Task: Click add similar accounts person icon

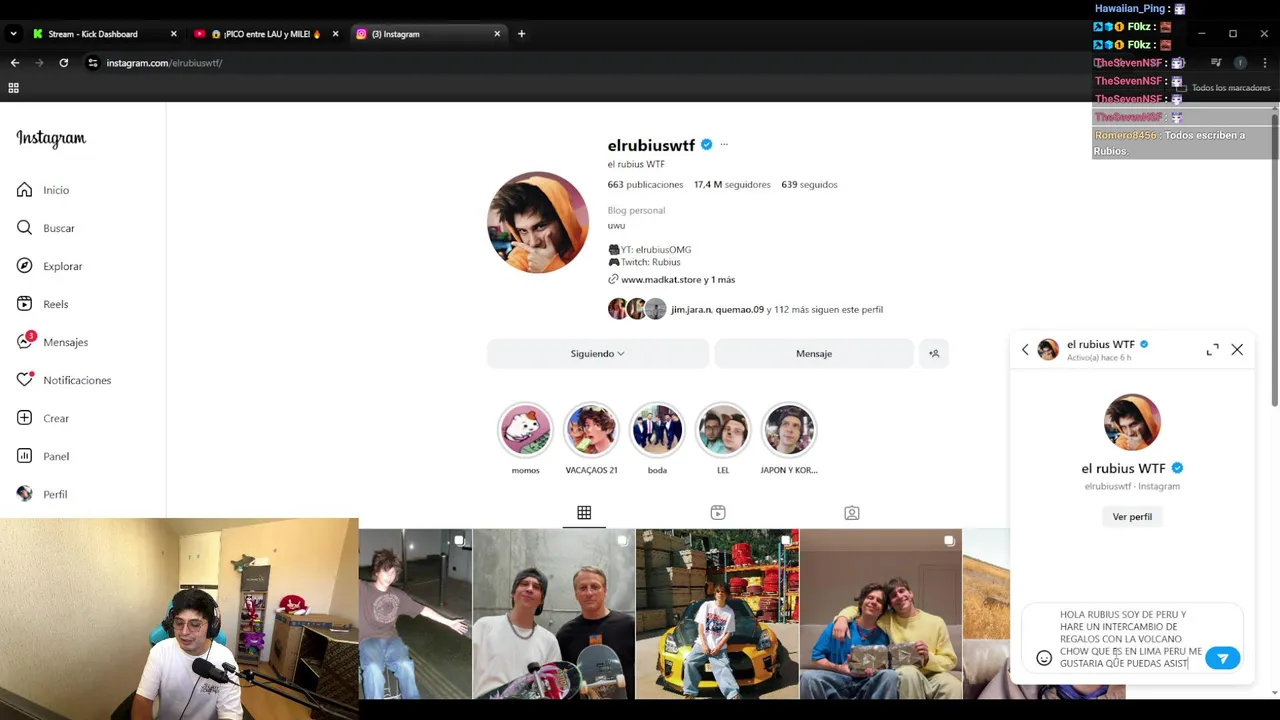Action: pyautogui.click(x=934, y=353)
